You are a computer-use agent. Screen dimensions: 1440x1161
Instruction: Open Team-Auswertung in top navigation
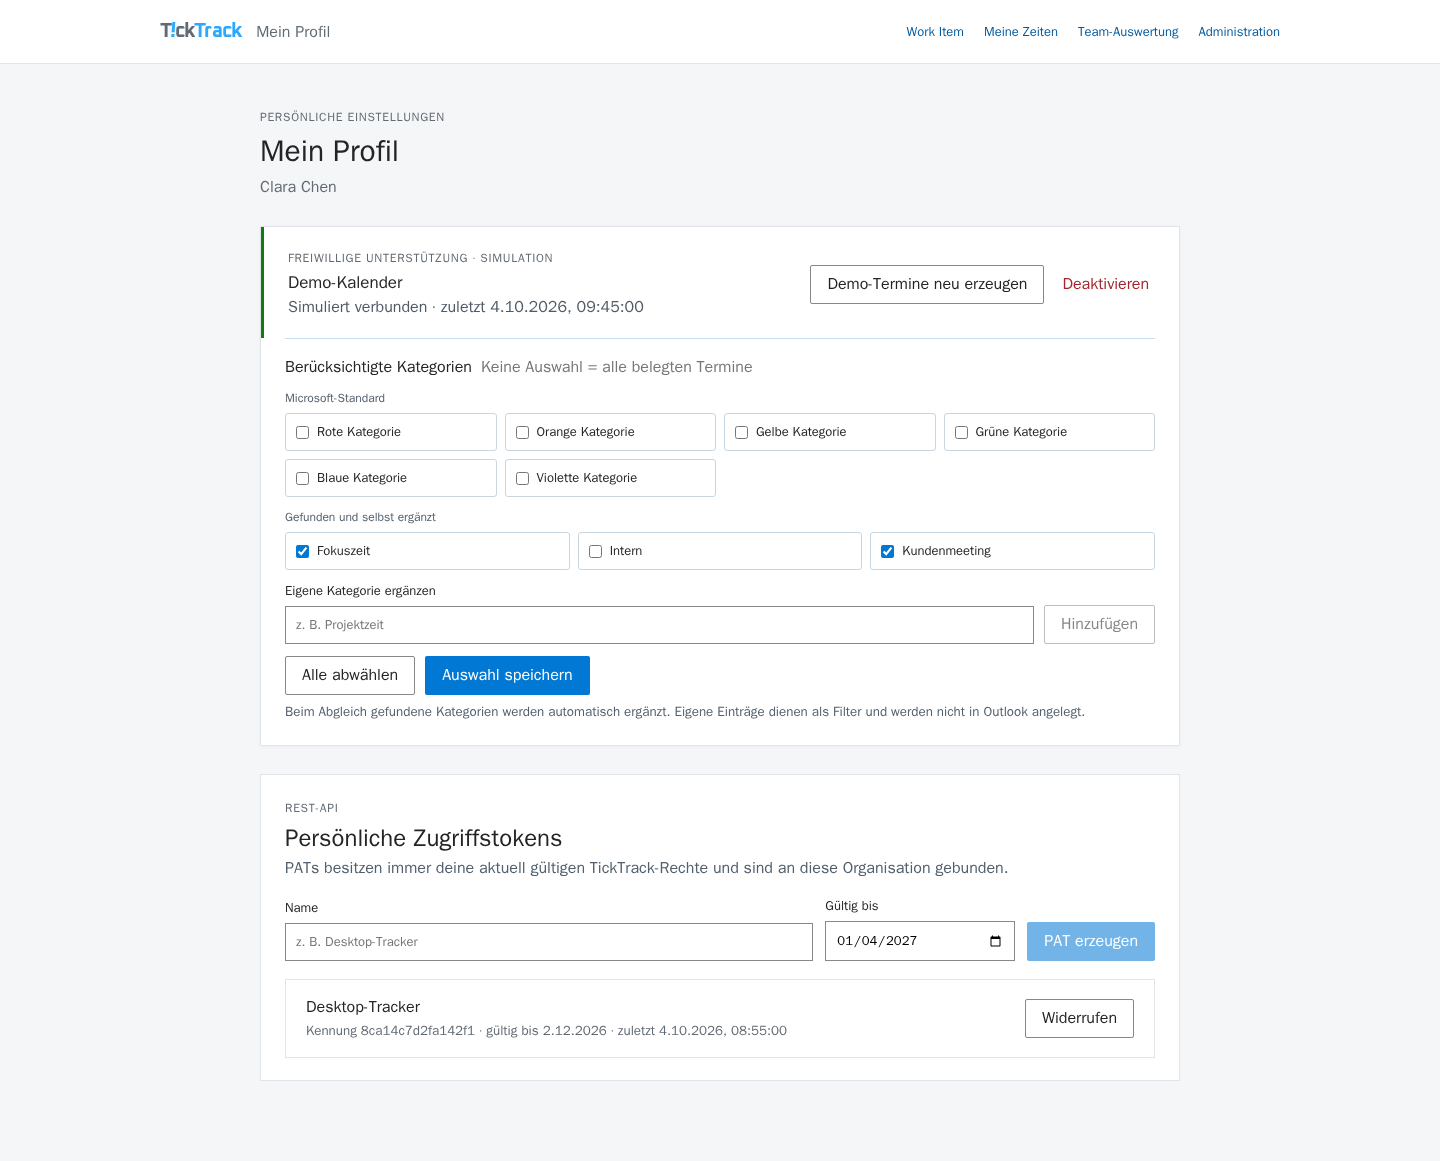tap(1128, 32)
